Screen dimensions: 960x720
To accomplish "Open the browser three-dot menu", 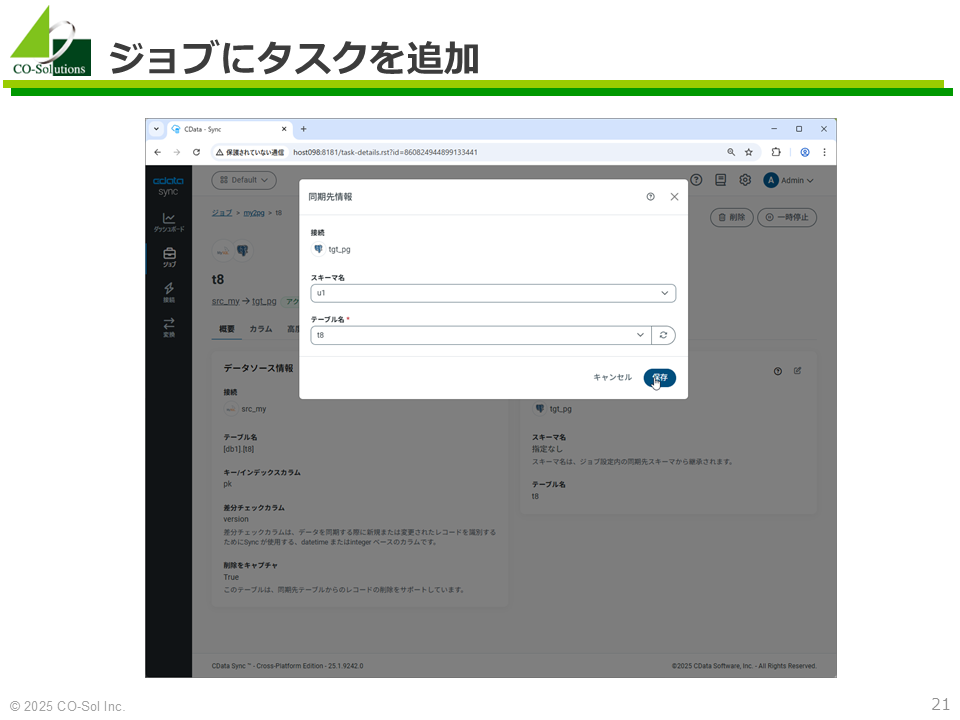I will pos(824,152).
